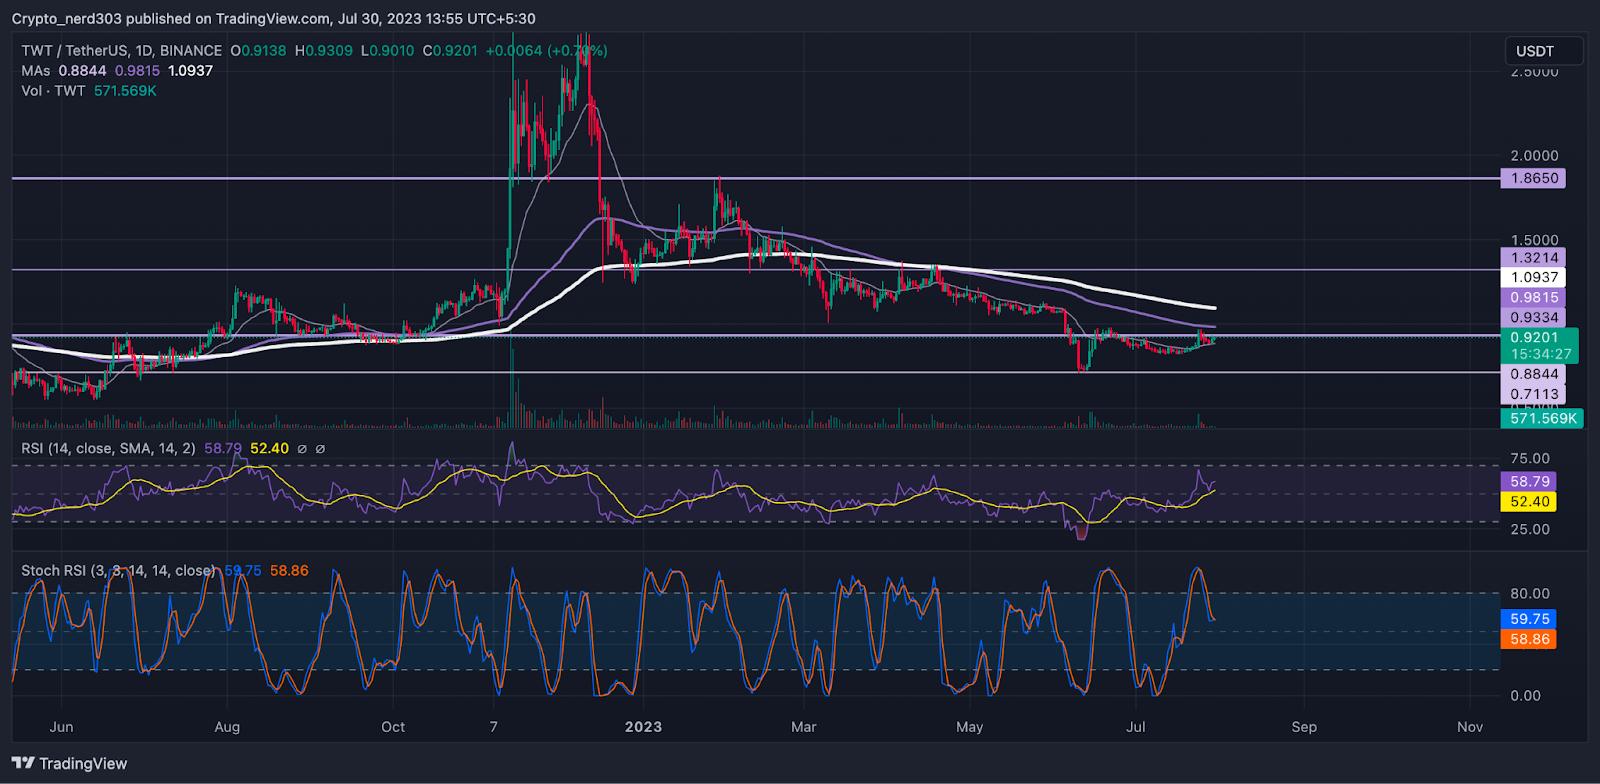Click the 80.00 Stoch RSI scale tick
This screenshot has height=784, width=1600.
point(1530,594)
